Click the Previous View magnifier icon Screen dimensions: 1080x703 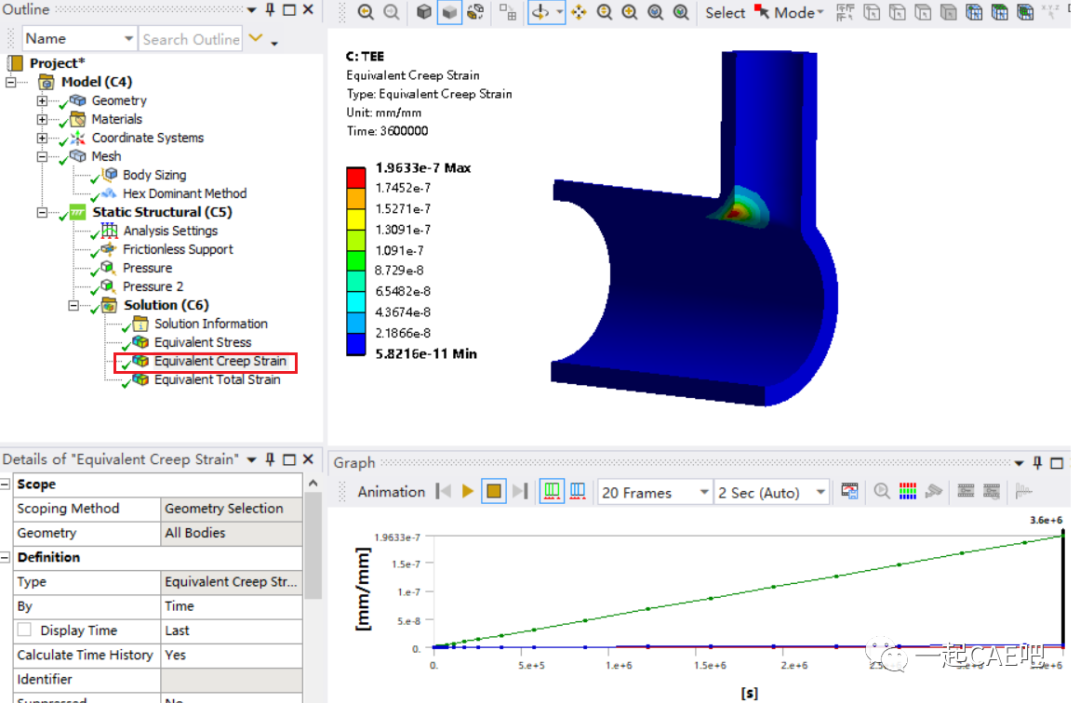pyautogui.click(x=364, y=12)
